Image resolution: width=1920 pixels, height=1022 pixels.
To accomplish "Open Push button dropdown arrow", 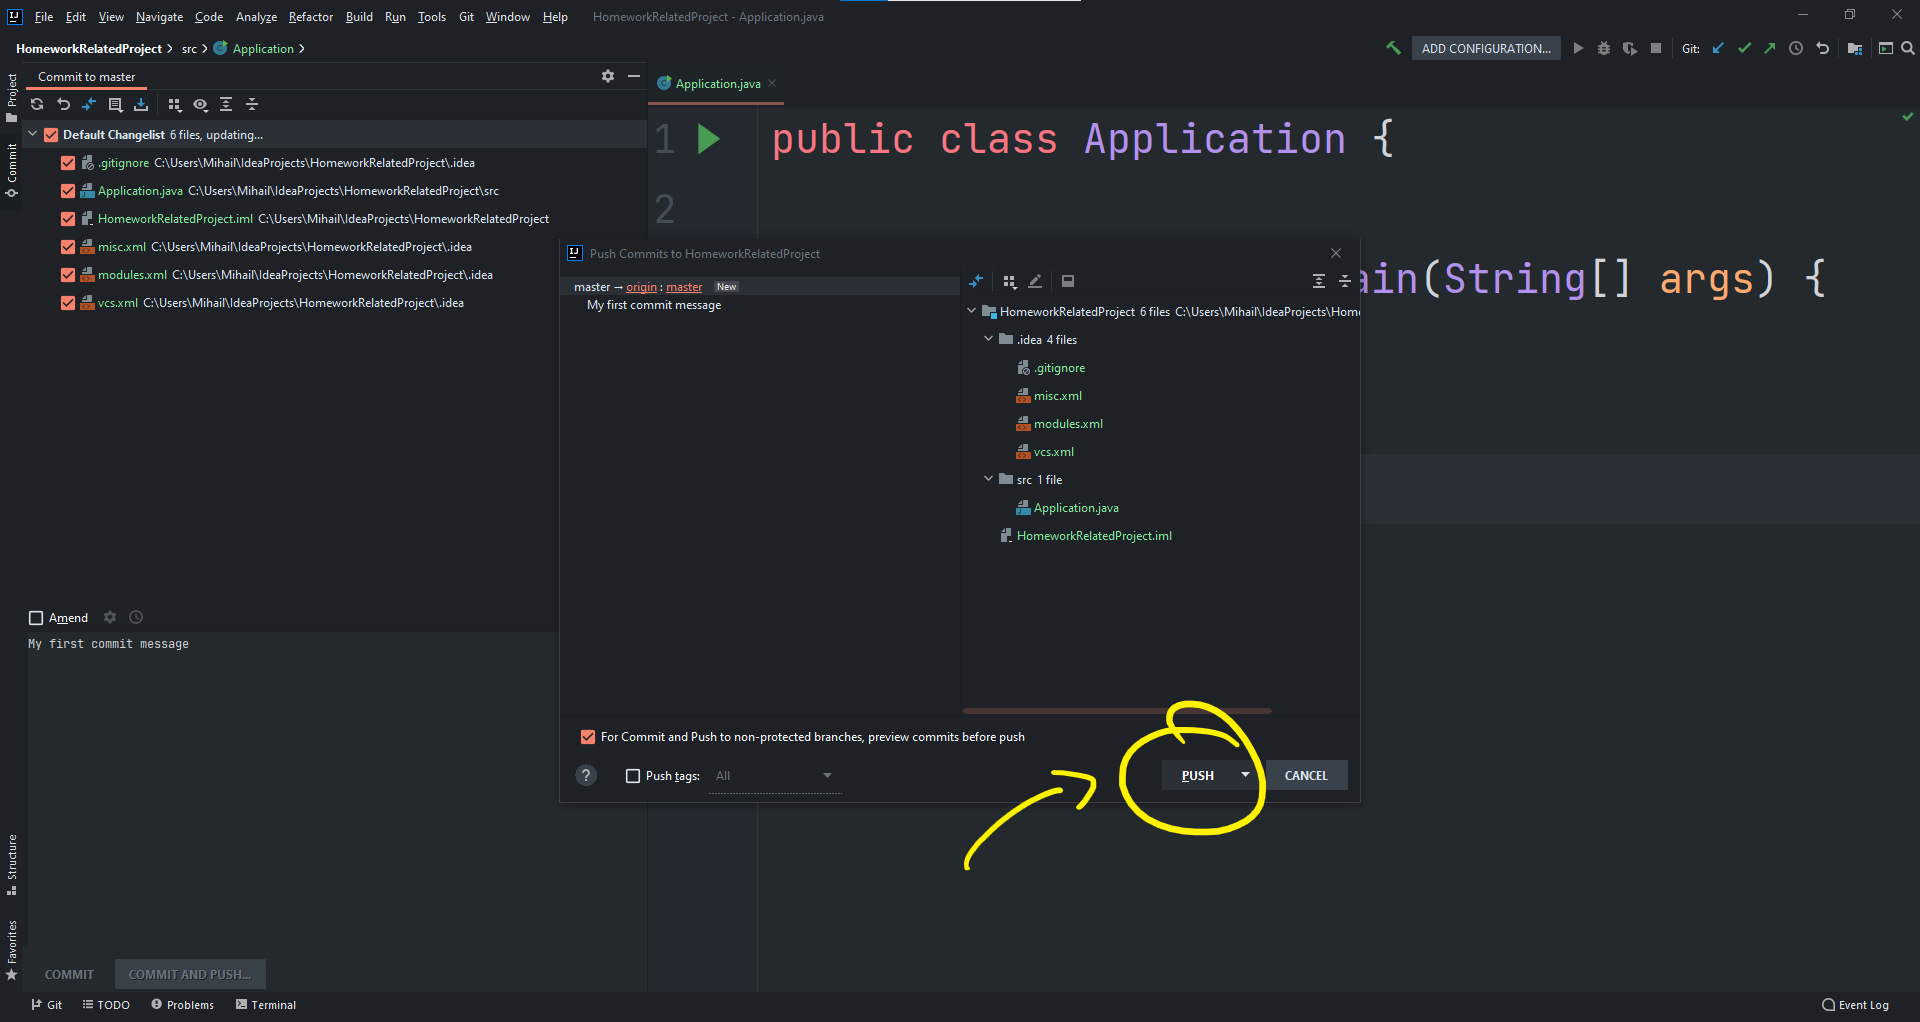I will tap(1245, 775).
